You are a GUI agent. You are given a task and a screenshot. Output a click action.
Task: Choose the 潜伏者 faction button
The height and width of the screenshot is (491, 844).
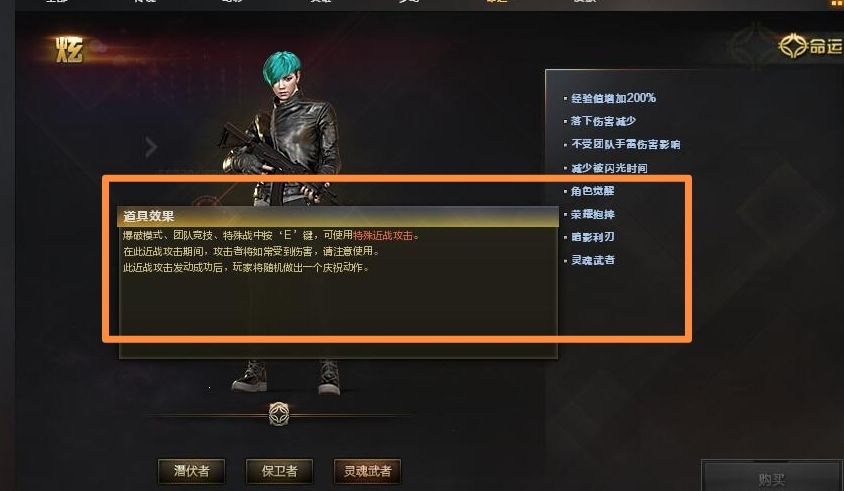pyautogui.click(x=192, y=472)
